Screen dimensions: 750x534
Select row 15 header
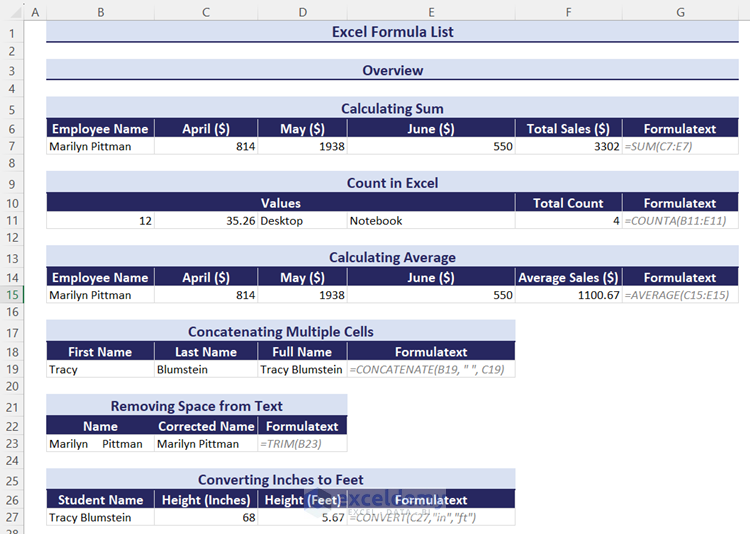(x=12, y=295)
